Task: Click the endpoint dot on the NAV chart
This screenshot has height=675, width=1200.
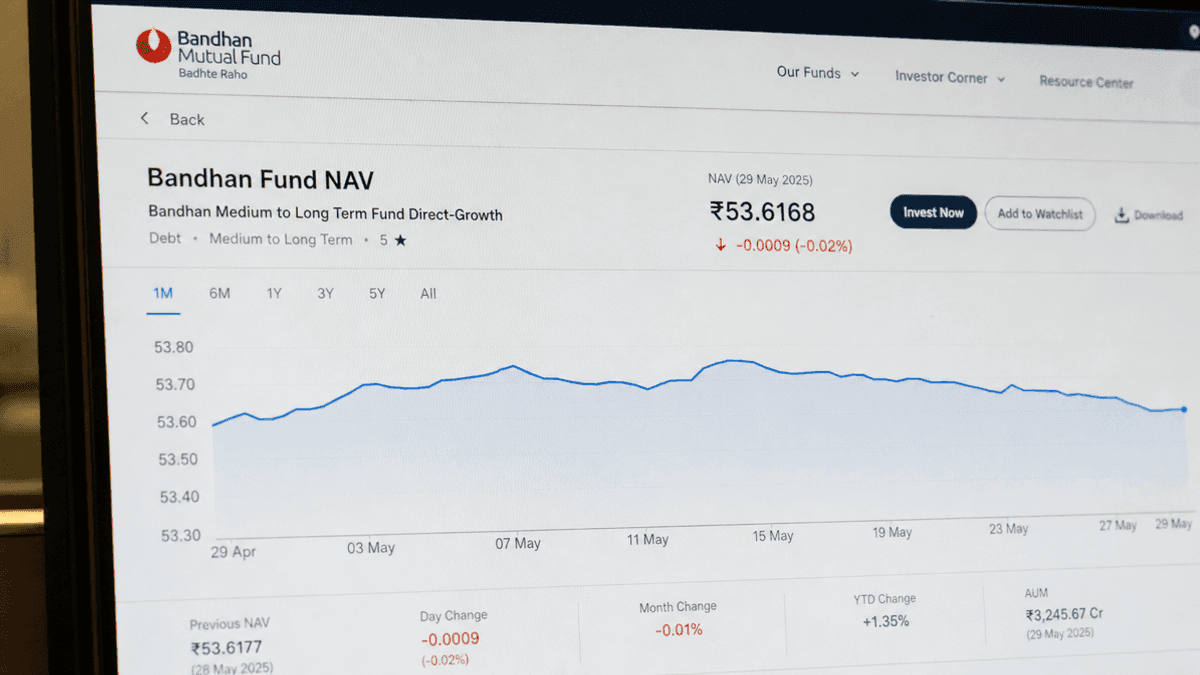Action: coord(1184,409)
